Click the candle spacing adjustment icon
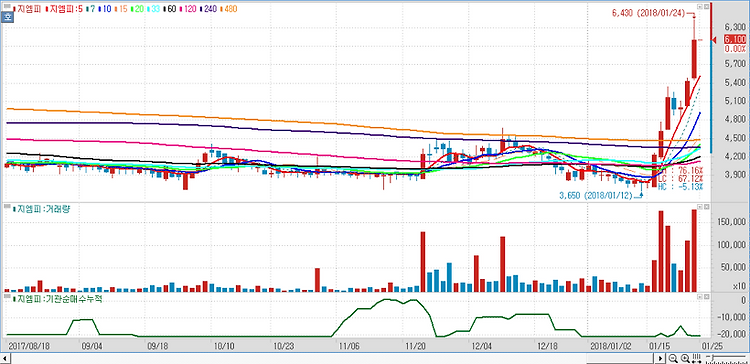This screenshot has height=364, width=750. point(696,358)
